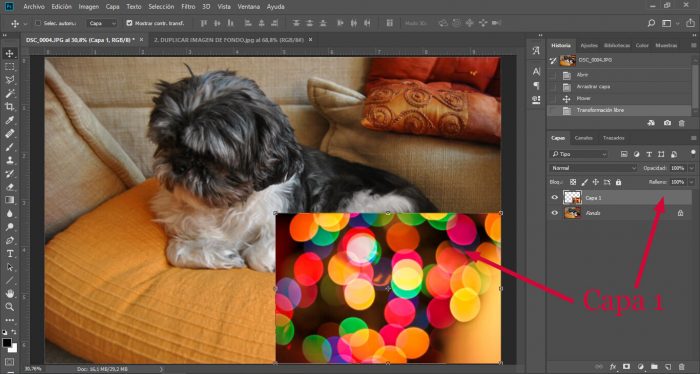
Task: Toggle lock position icon
Action: (x=596, y=182)
